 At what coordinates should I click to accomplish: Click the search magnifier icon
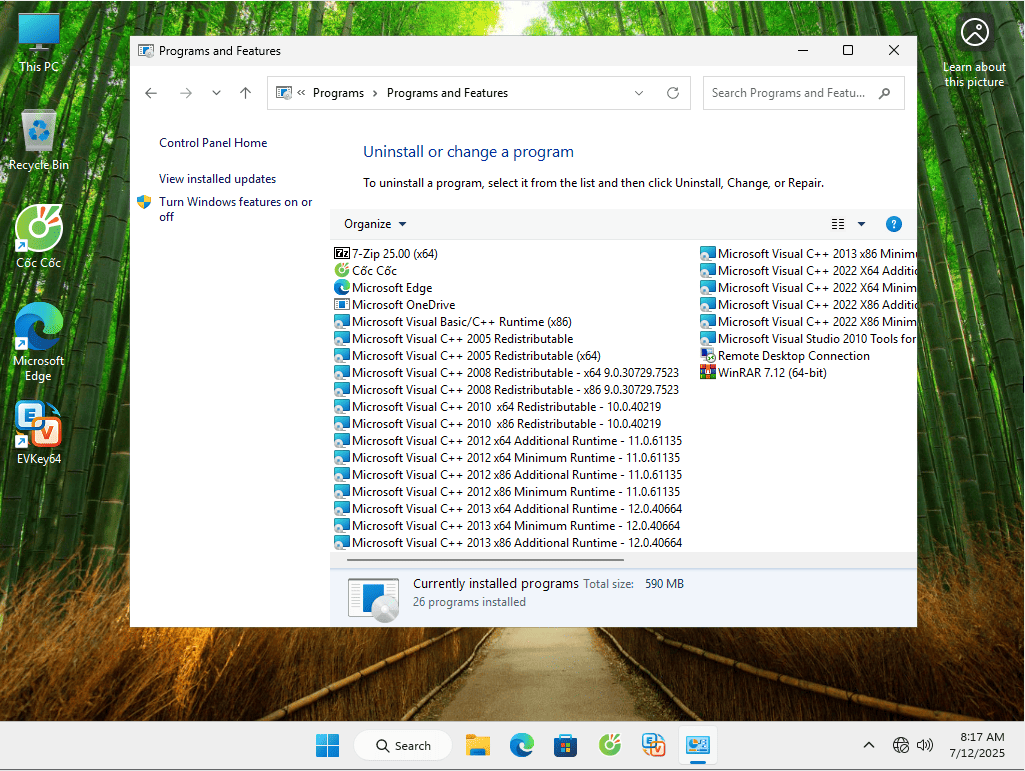click(x=884, y=93)
